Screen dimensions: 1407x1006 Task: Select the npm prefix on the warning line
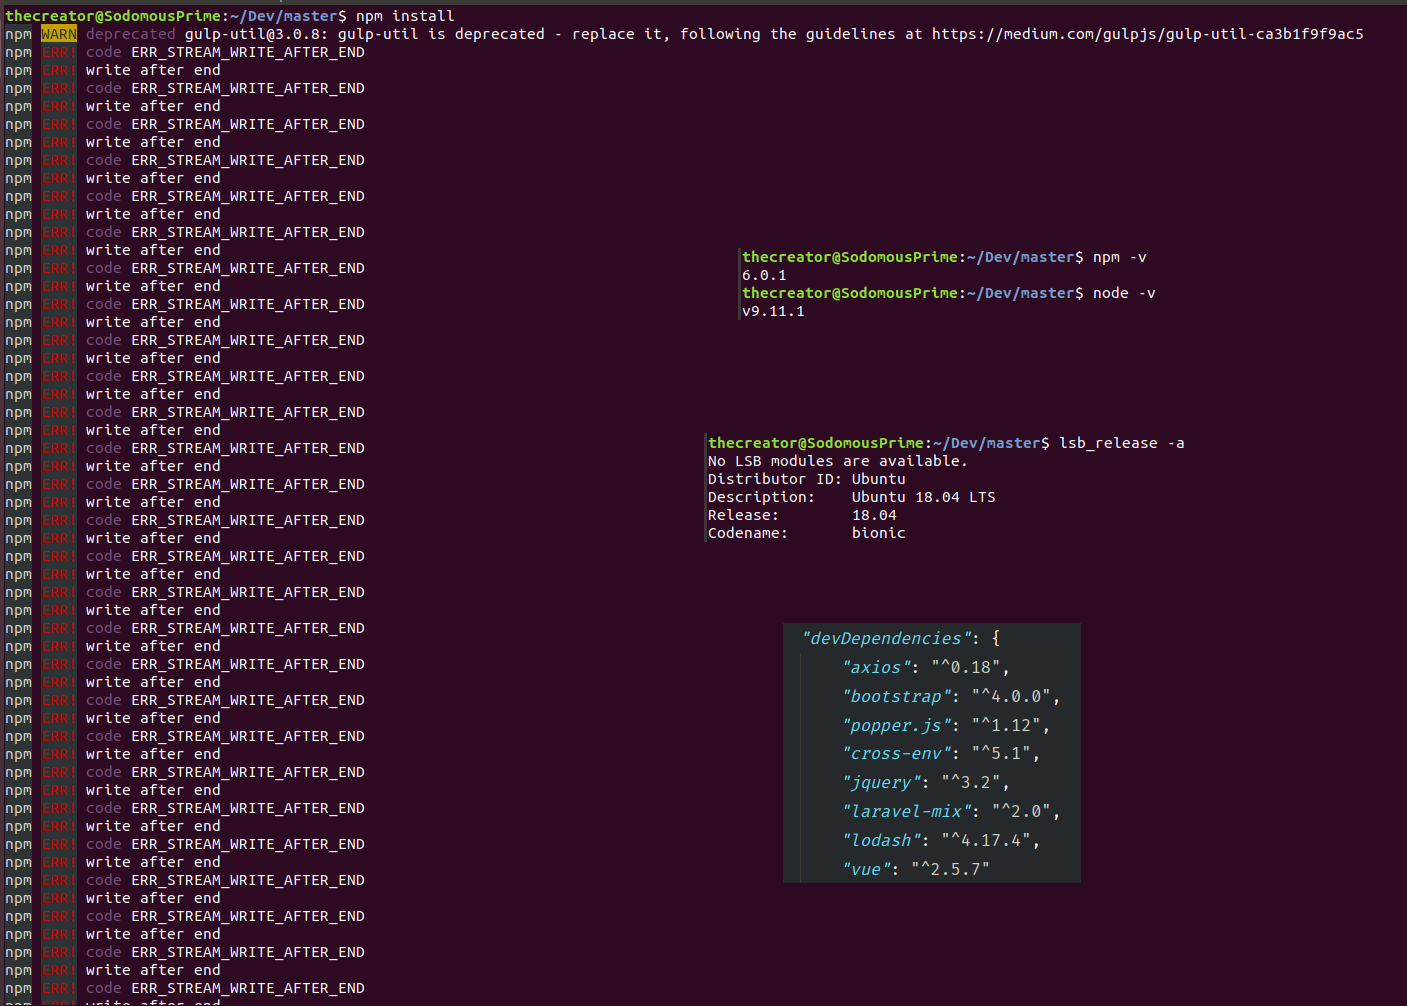coord(18,33)
